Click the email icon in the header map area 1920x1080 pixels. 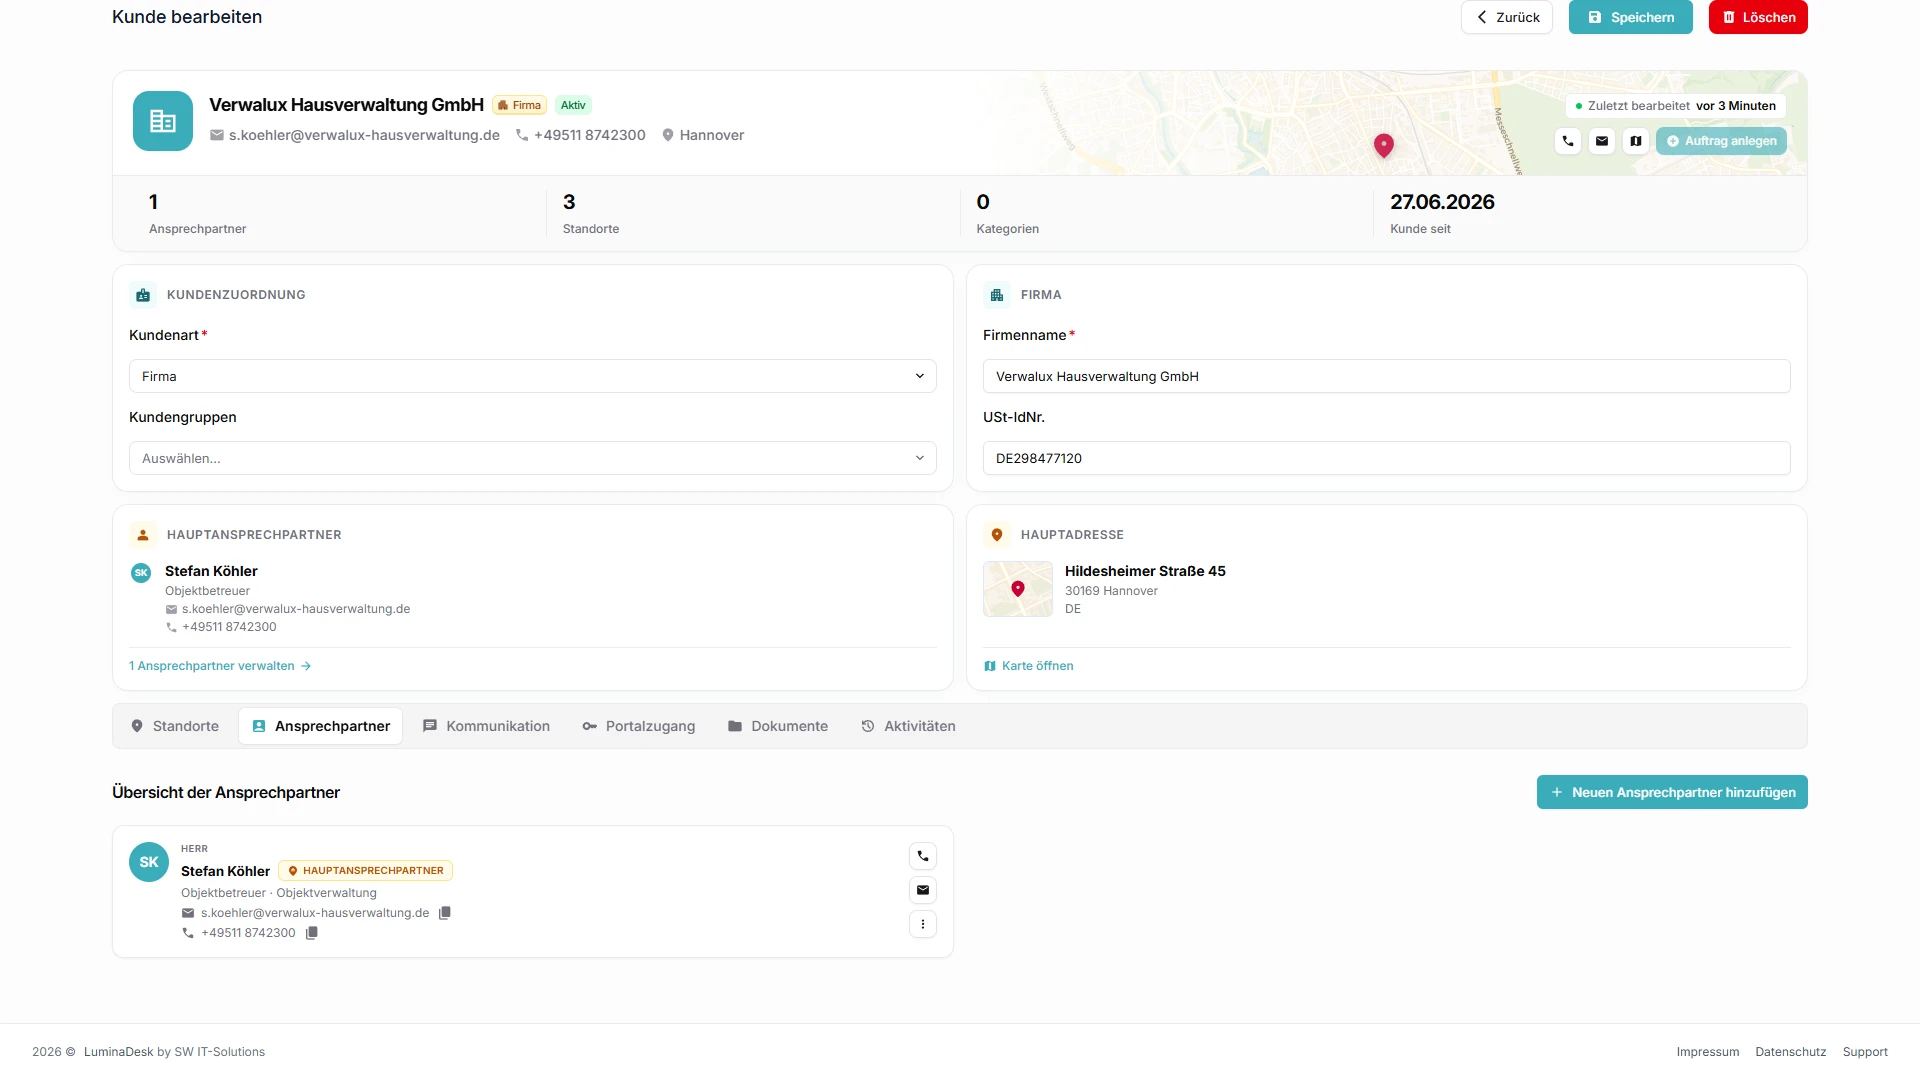pyautogui.click(x=1602, y=141)
